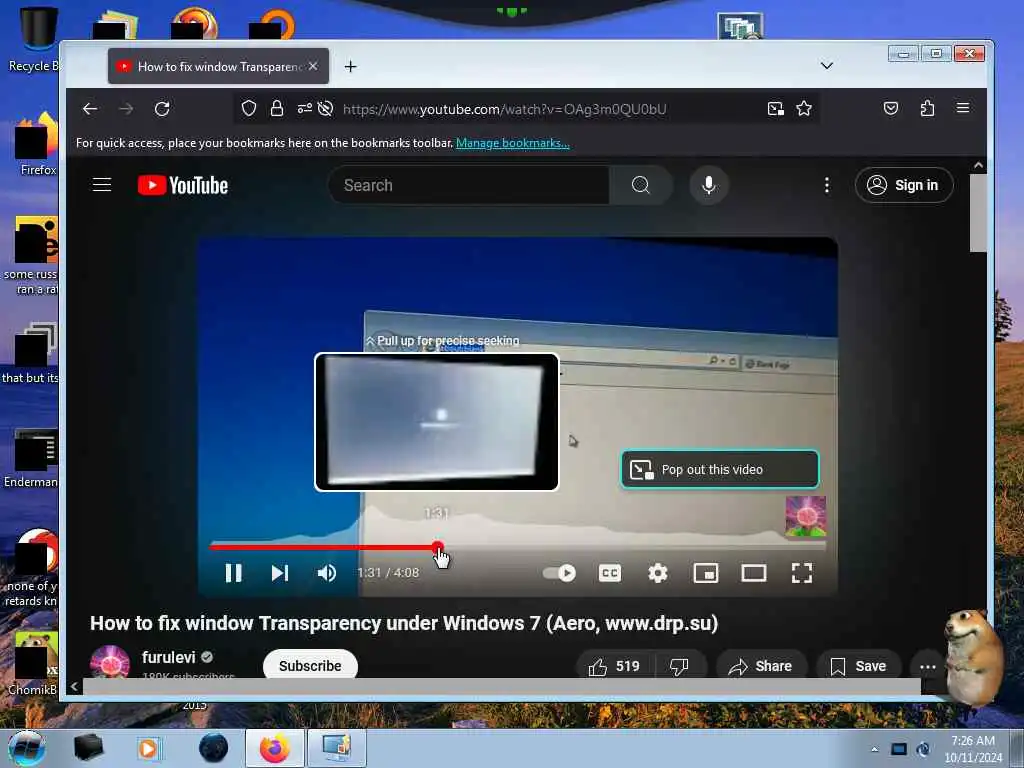
Task: Open site security padlock info
Action: click(277, 108)
